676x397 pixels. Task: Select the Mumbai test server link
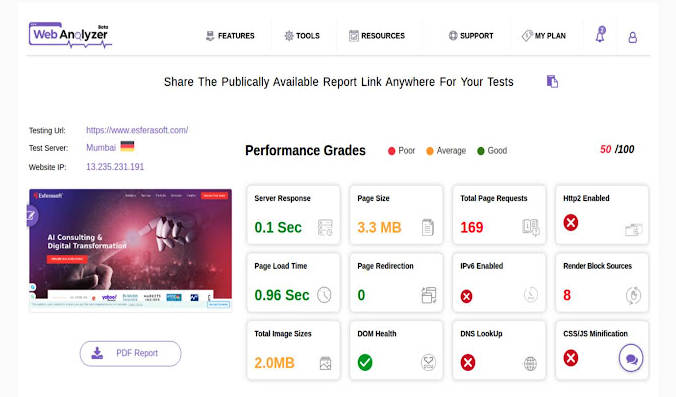(x=101, y=148)
